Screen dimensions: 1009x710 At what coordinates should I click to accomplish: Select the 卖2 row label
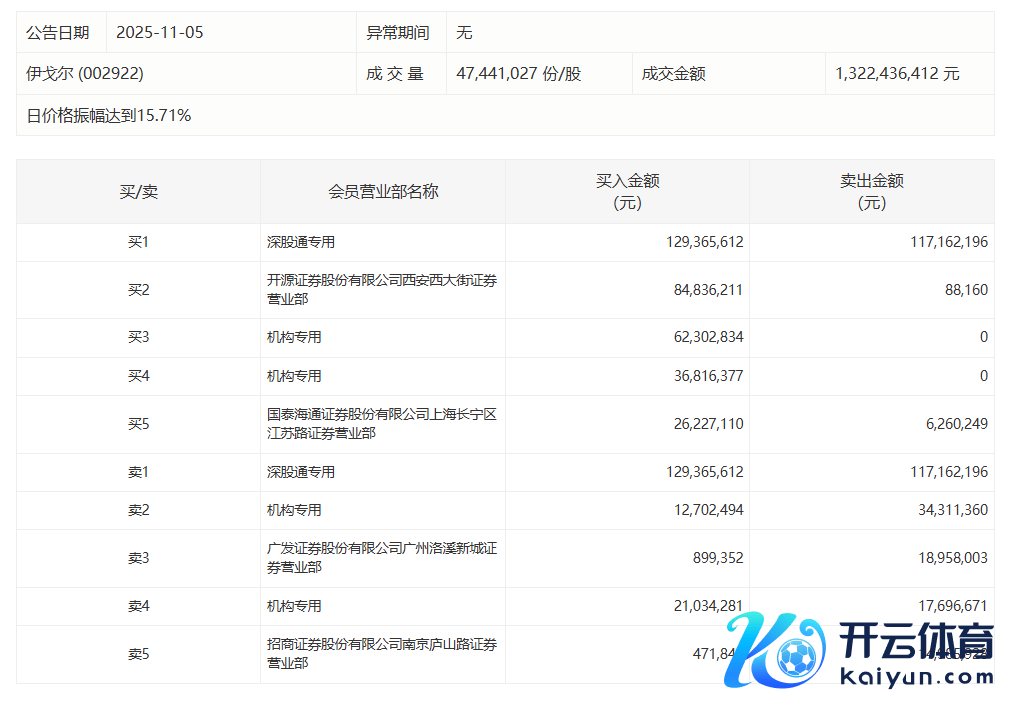point(138,510)
